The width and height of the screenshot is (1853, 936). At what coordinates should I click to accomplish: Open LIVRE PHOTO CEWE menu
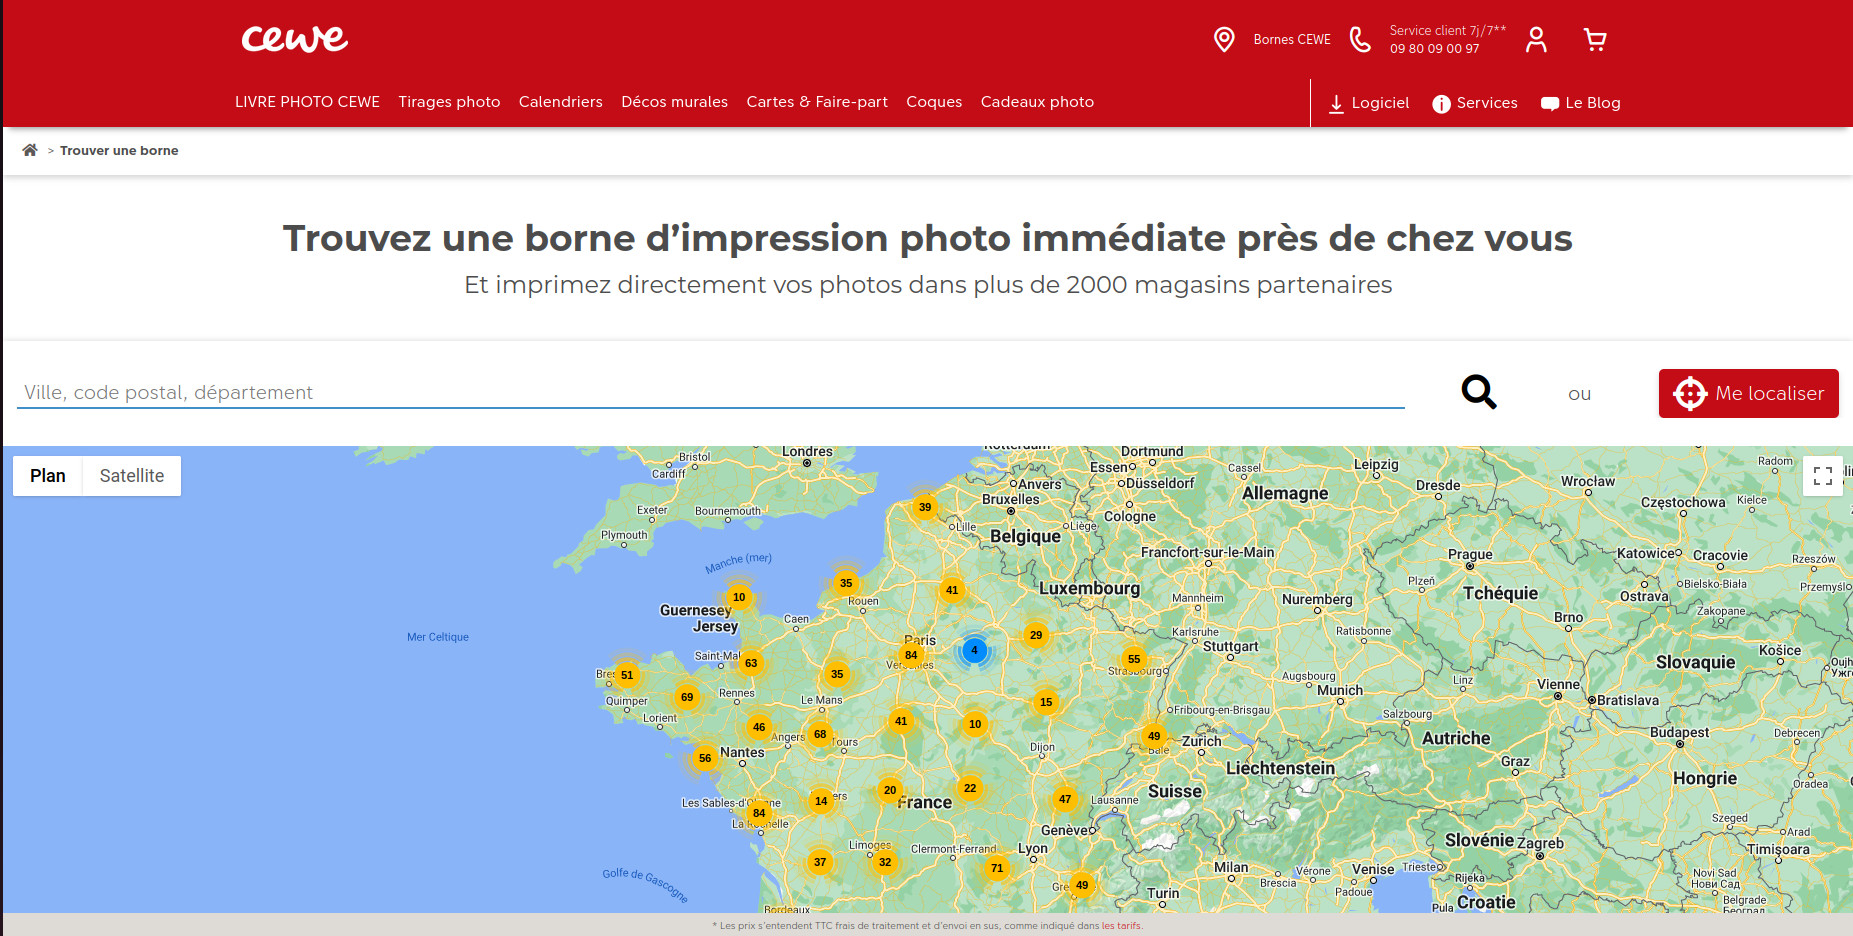(307, 102)
